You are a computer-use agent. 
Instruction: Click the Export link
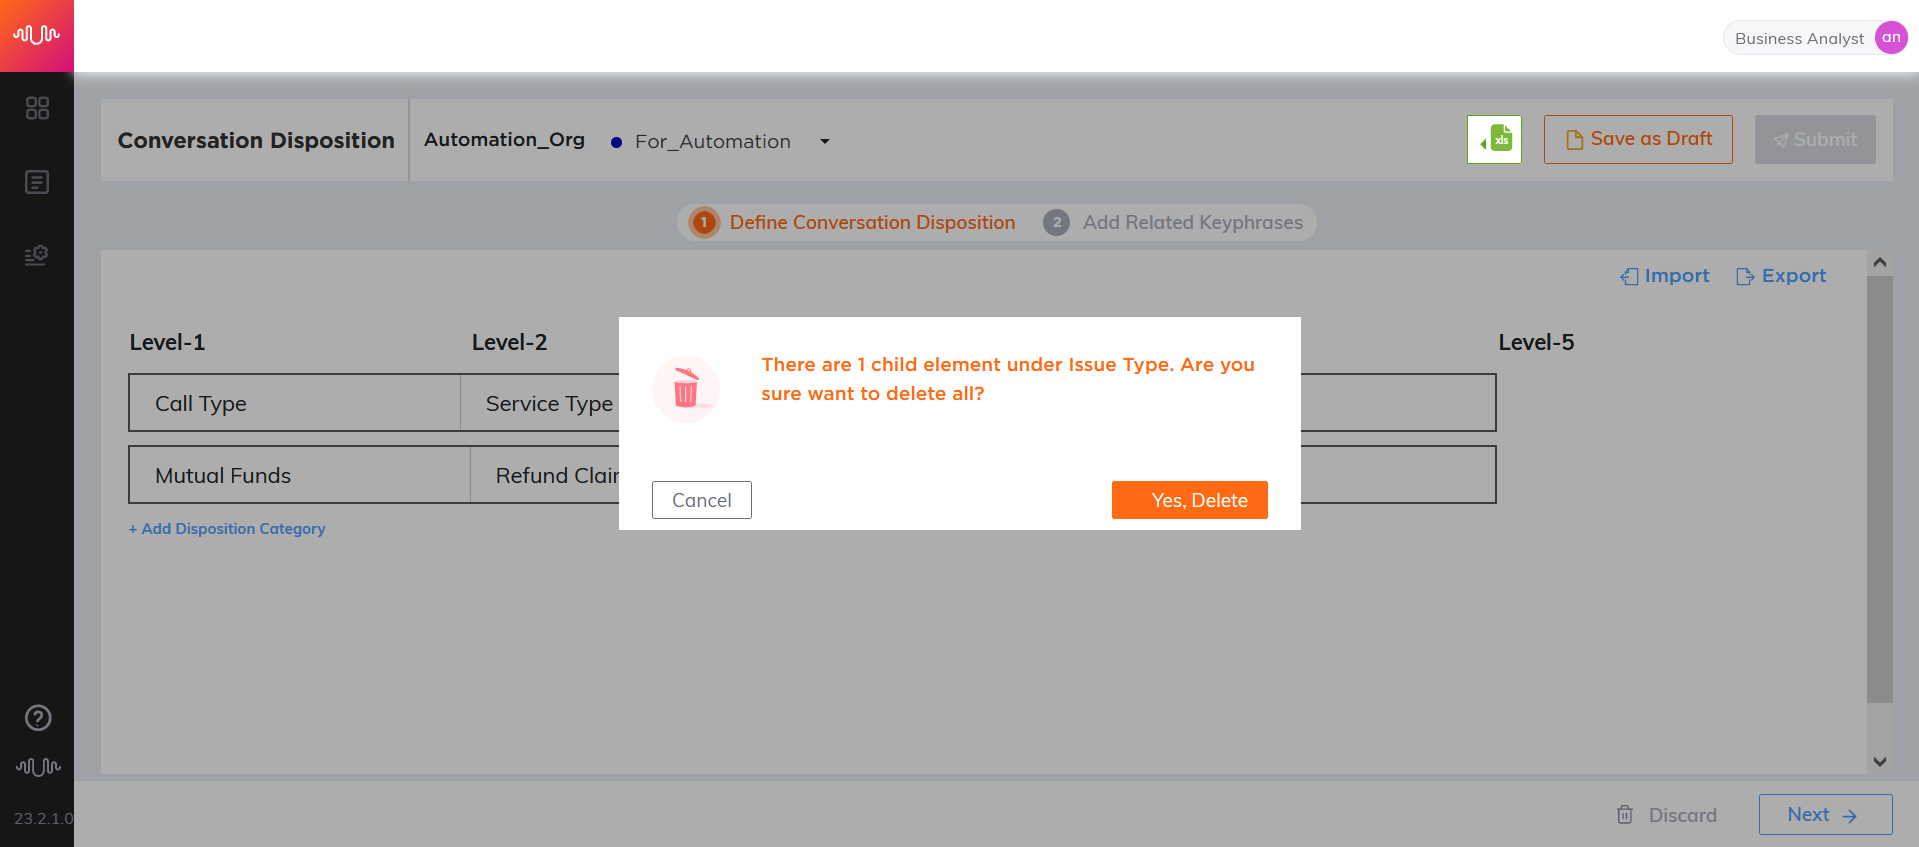[1781, 276]
